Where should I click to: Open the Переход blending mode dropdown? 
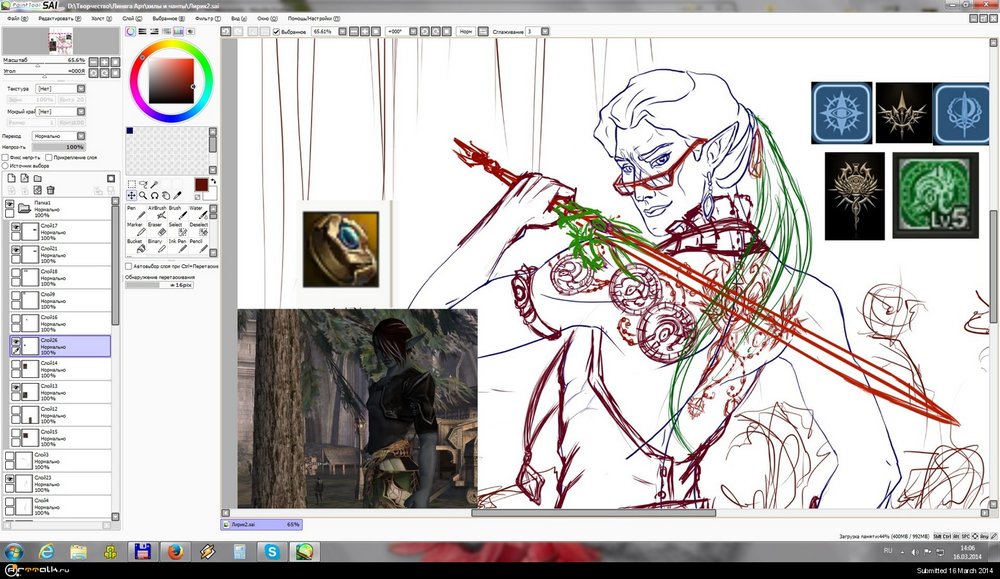[60, 135]
